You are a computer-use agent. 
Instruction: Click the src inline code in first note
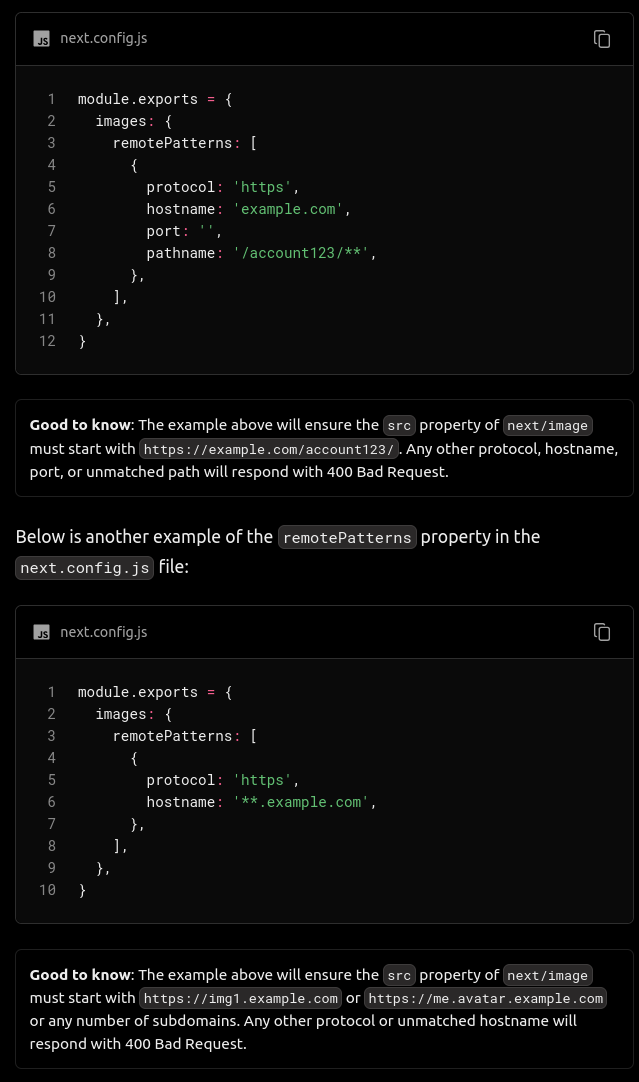click(399, 426)
